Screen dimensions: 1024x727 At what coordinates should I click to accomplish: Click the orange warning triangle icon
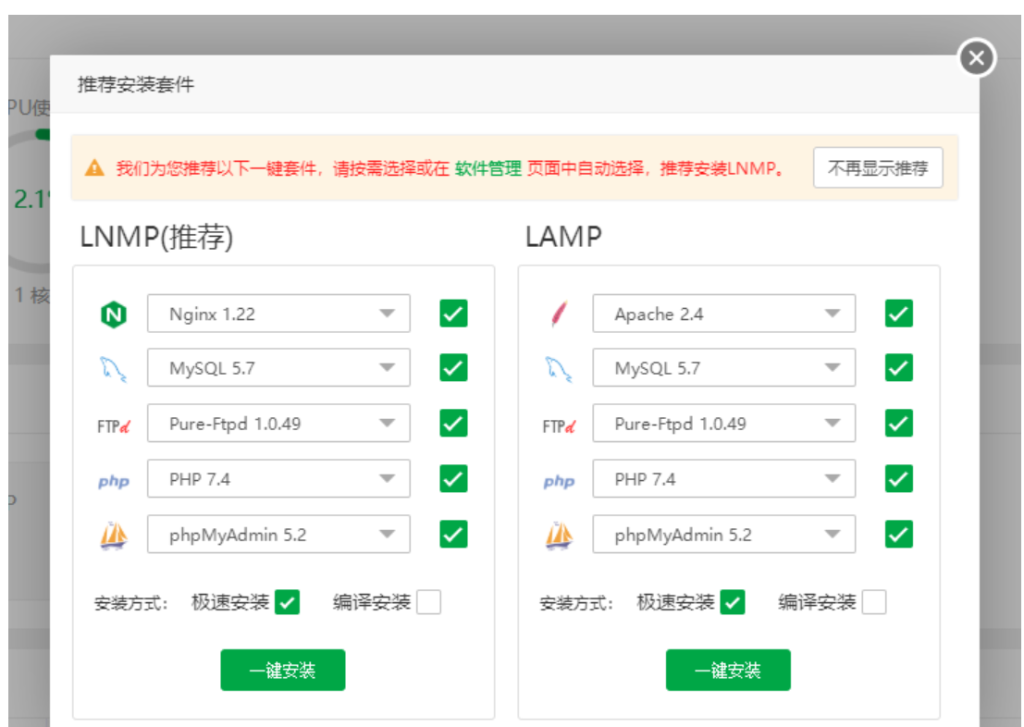coord(95,168)
